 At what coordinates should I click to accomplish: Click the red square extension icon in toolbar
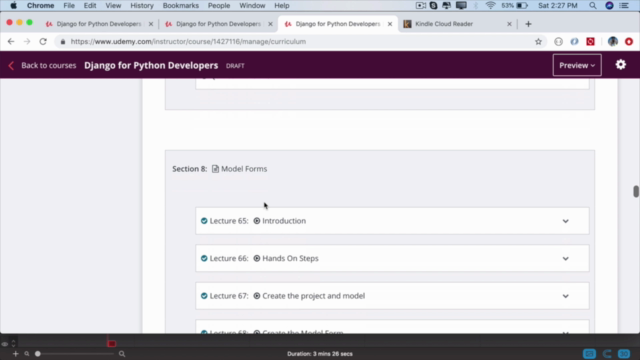[590, 42]
